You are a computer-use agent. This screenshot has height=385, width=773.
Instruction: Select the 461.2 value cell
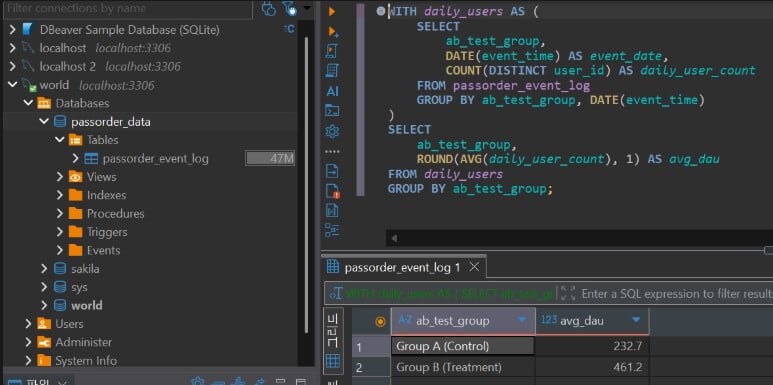(592, 367)
